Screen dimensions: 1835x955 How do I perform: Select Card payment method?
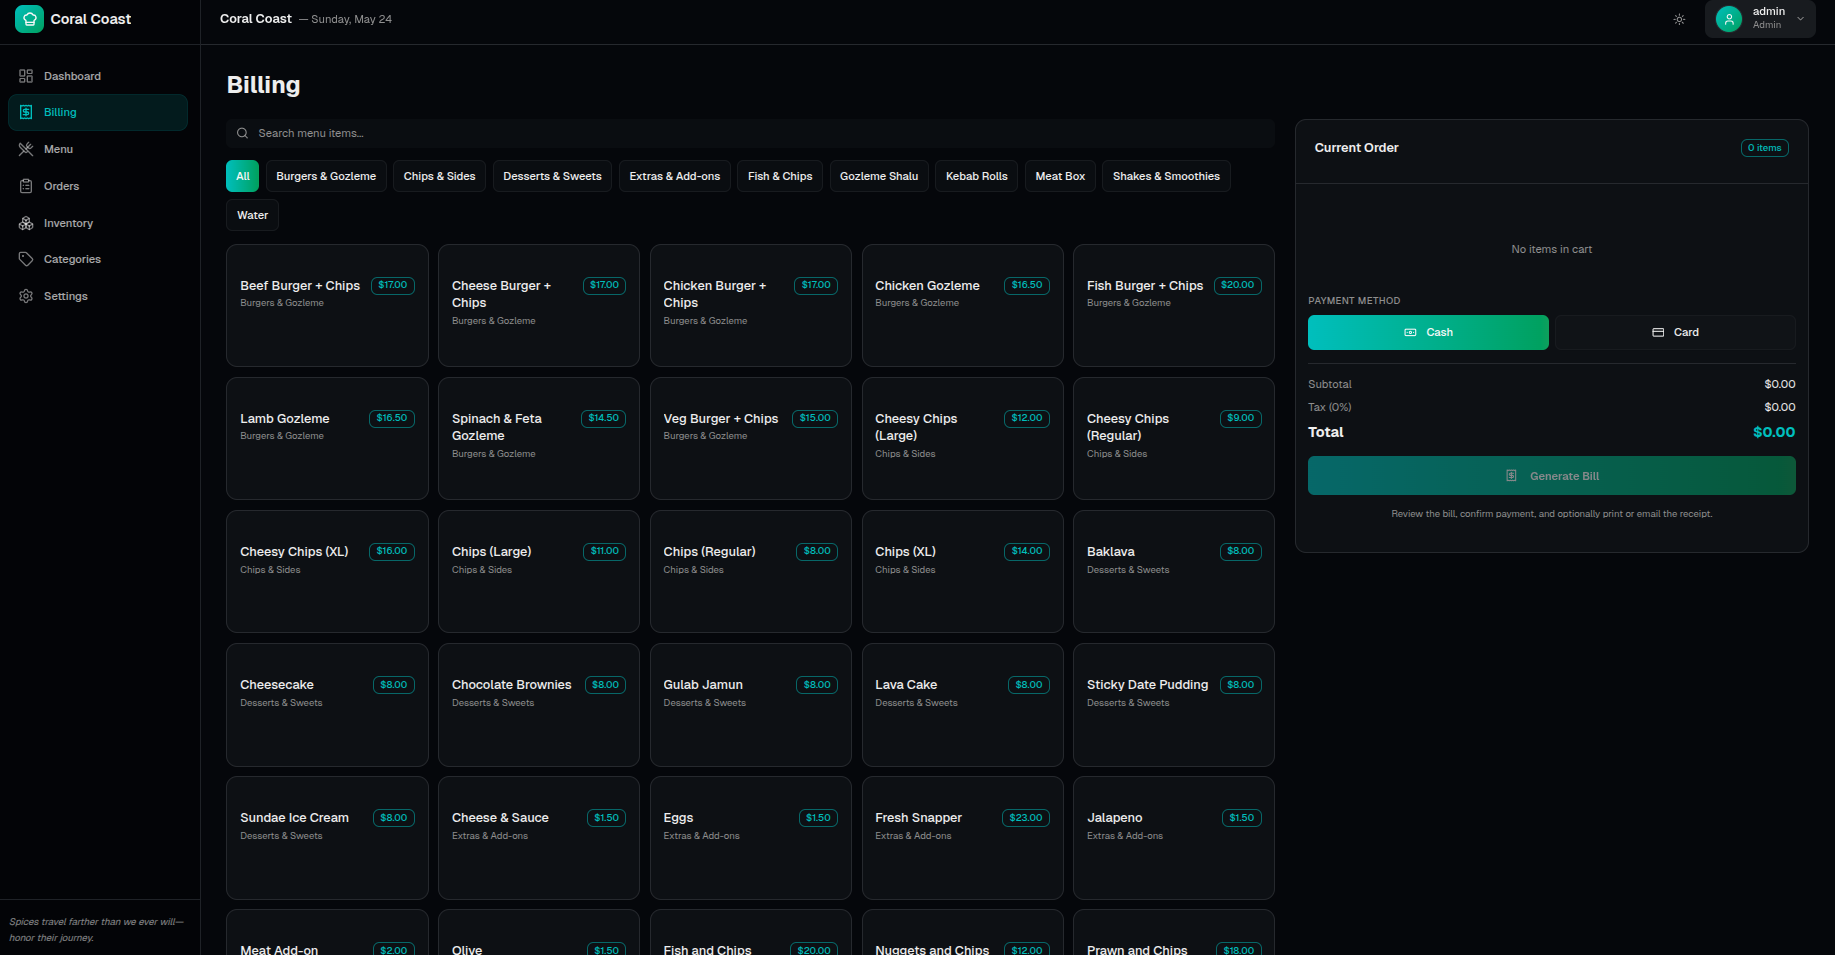click(x=1675, y=332)
